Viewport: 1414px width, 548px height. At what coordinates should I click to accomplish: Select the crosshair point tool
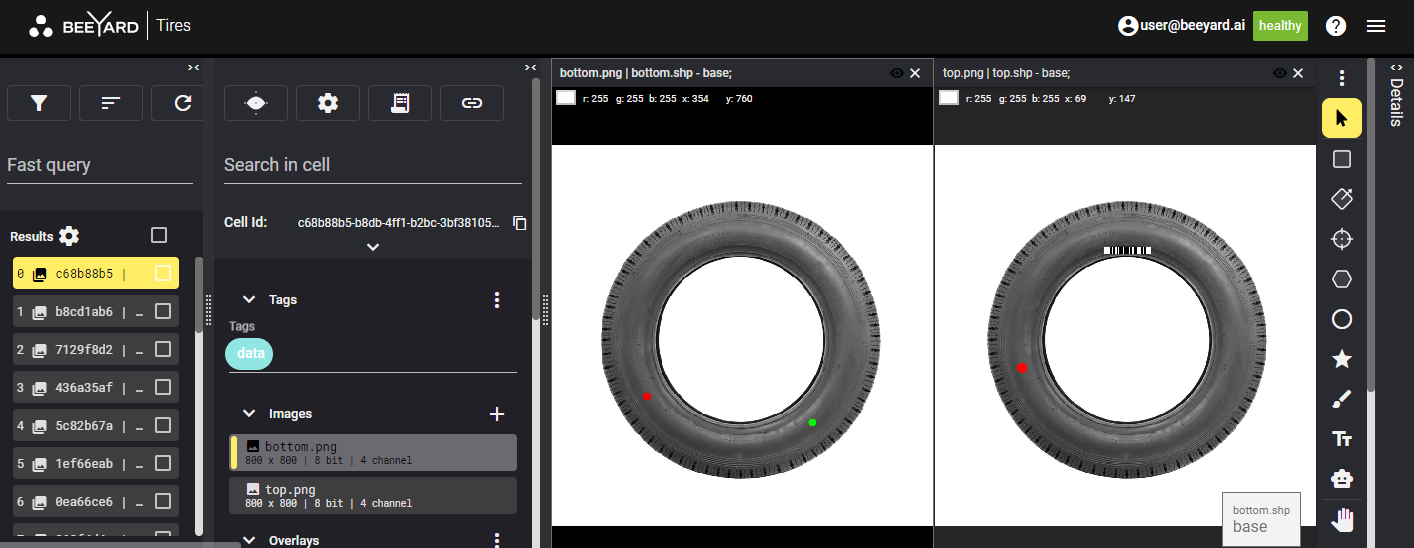coord(1342,239)
